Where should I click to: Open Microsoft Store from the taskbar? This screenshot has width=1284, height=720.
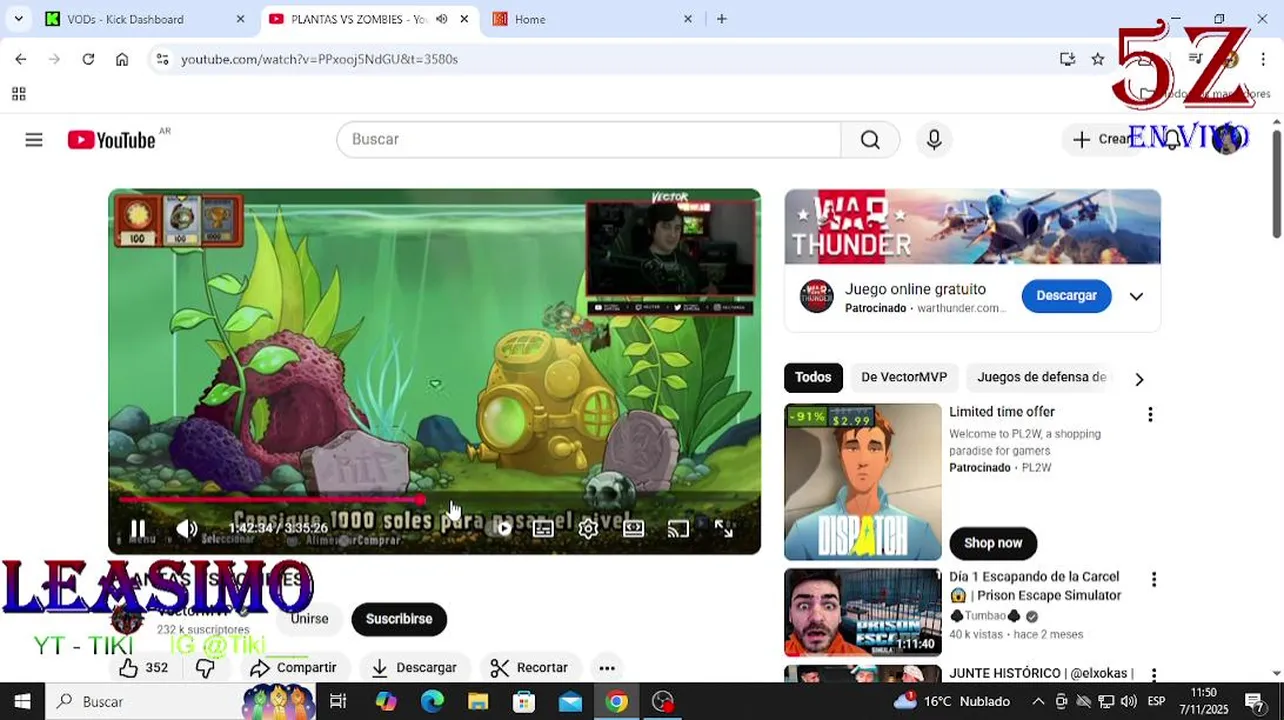coord(524,701)
